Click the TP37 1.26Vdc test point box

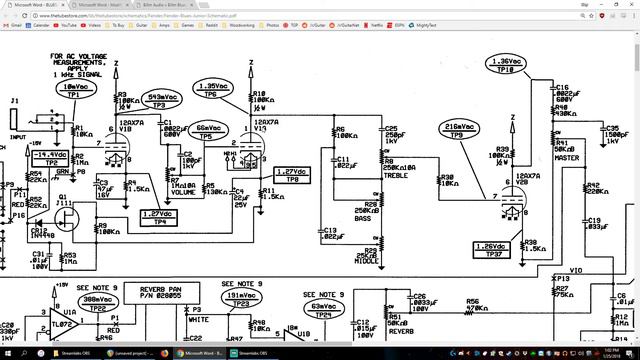pyautogui.click(x=492, y=250)
